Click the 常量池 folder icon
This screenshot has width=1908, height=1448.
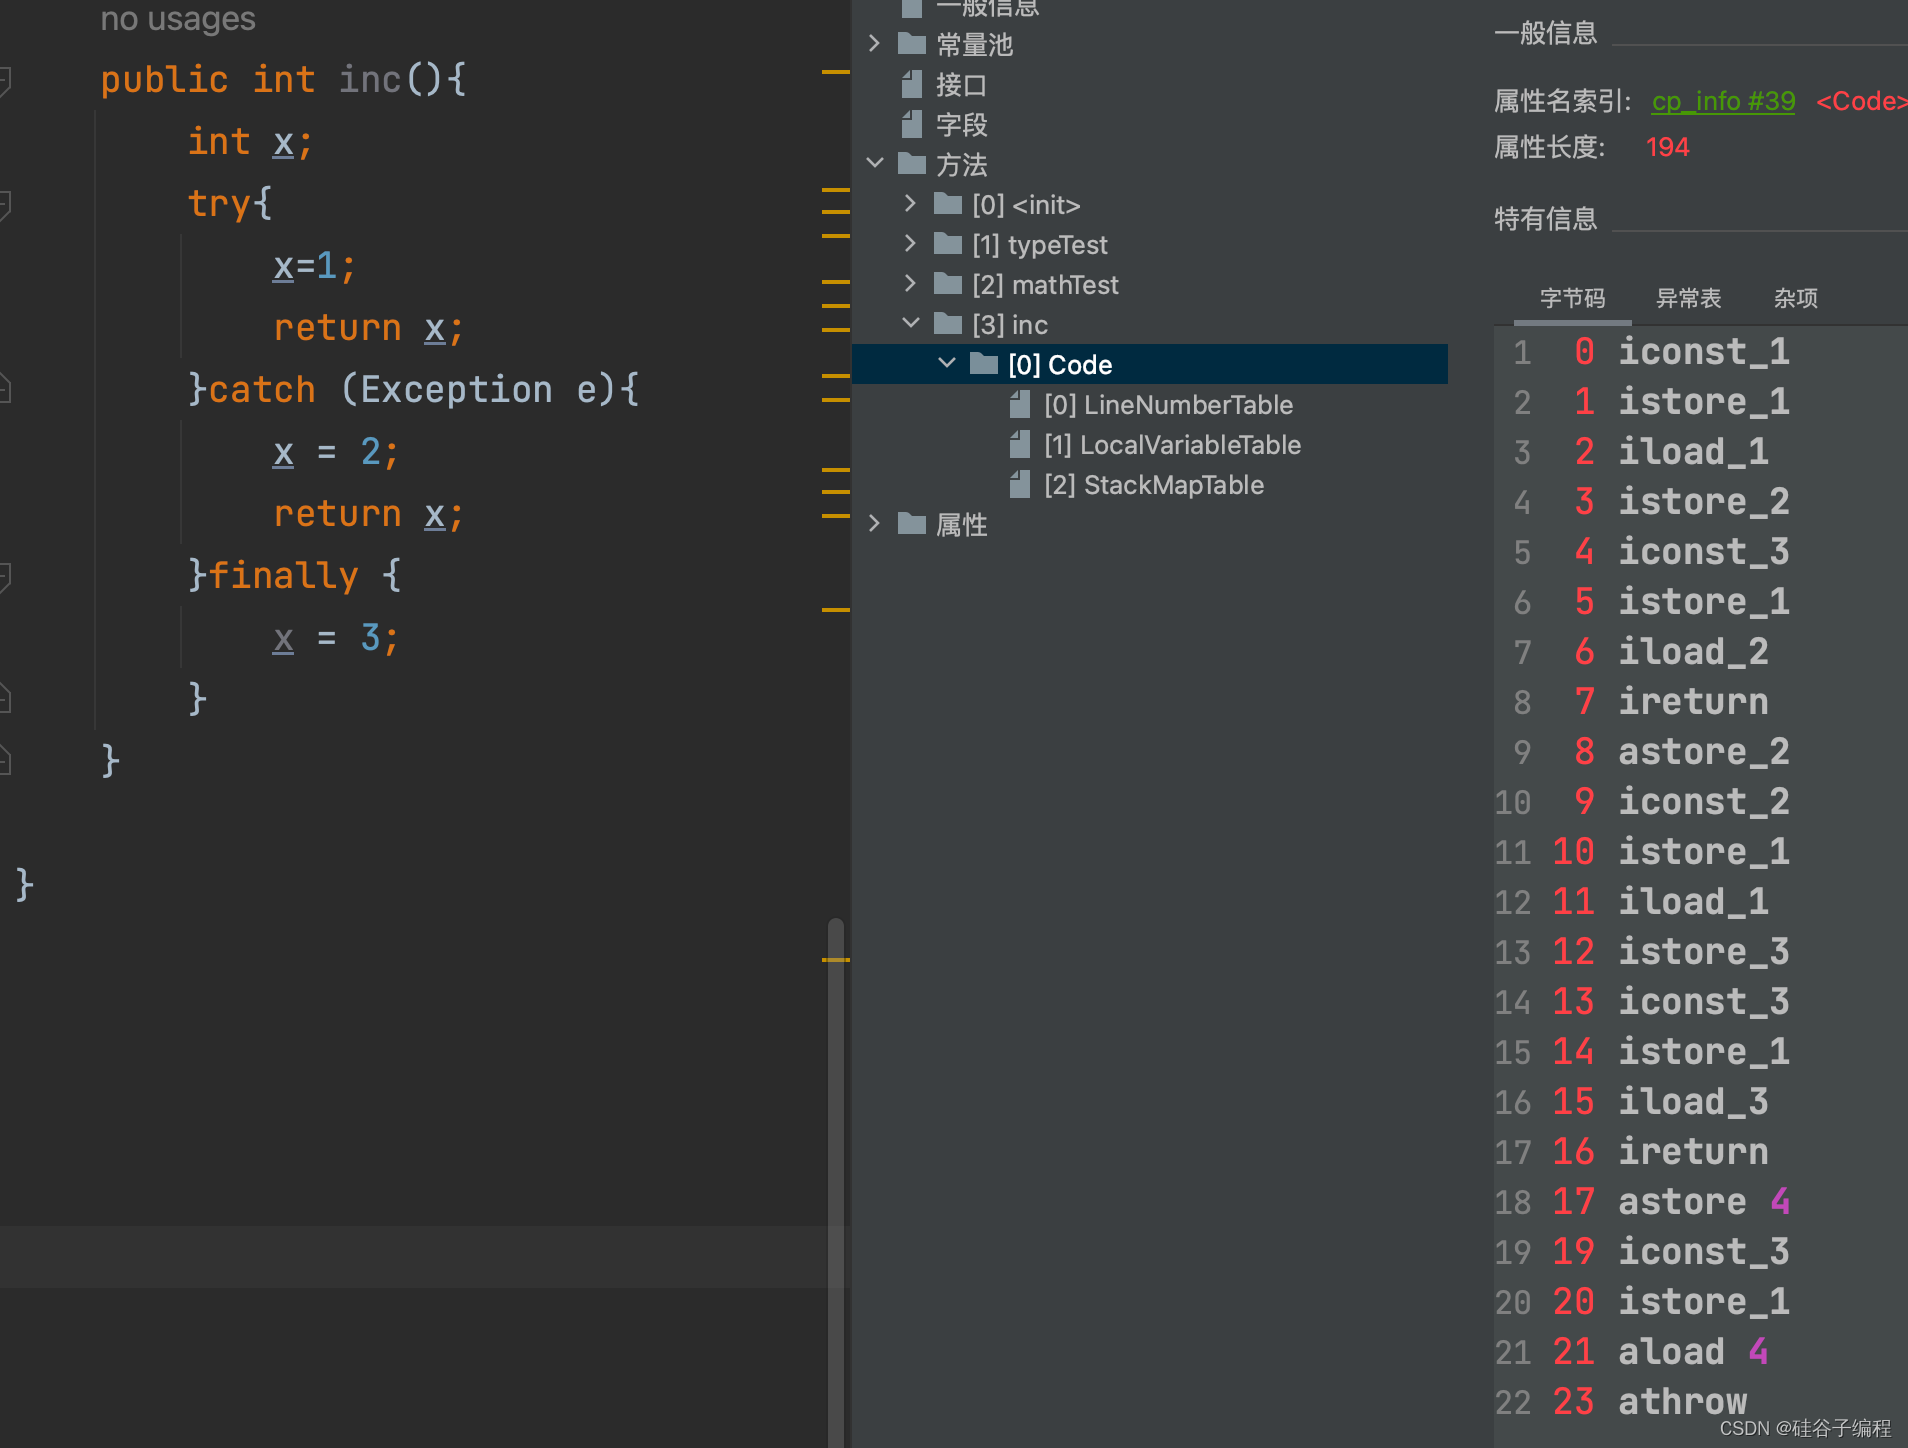tap(911, 43)
